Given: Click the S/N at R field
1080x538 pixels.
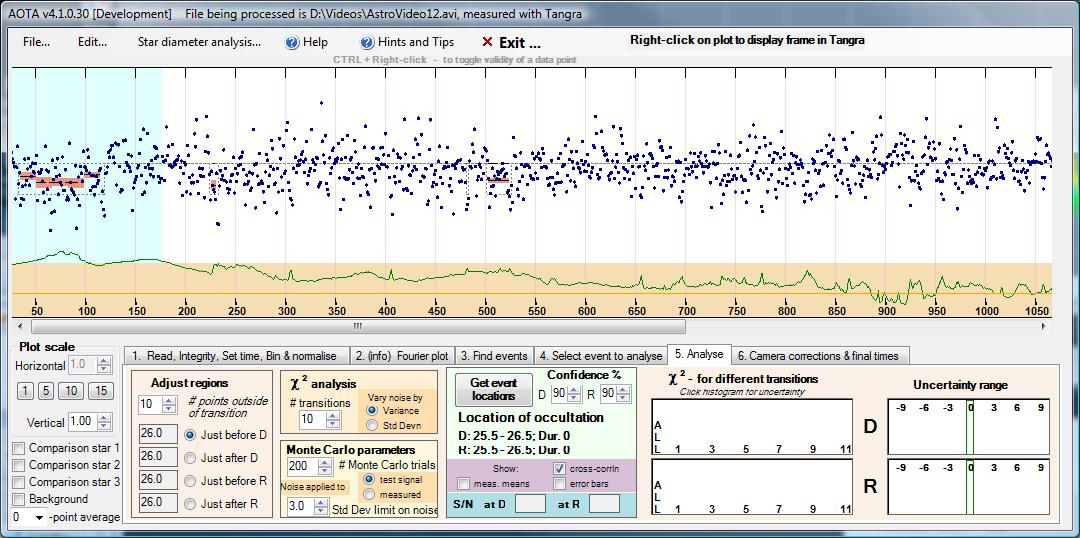Looking at the screenshot, I should 604,504.
